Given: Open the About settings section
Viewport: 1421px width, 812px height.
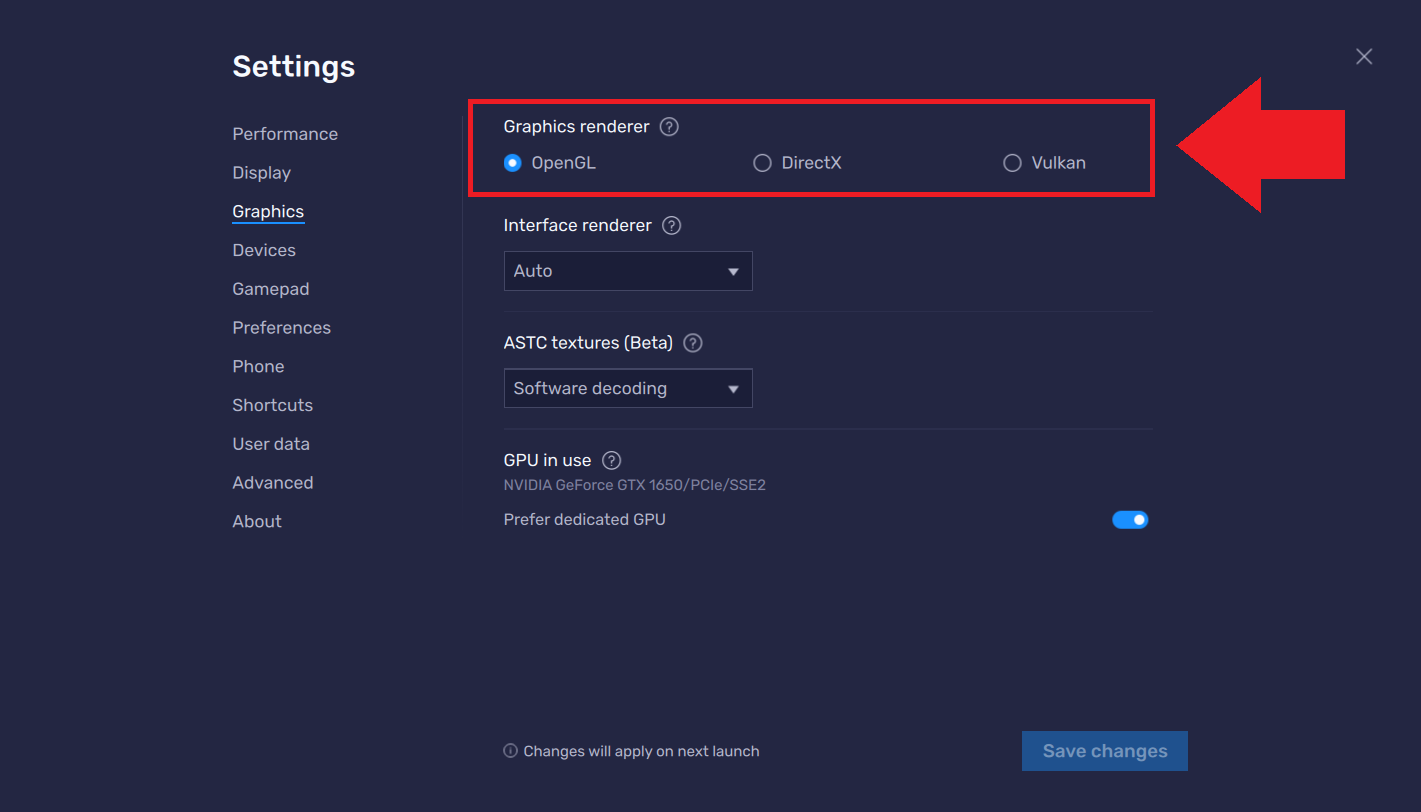Looking at the screenshot, I should (257, 521).
